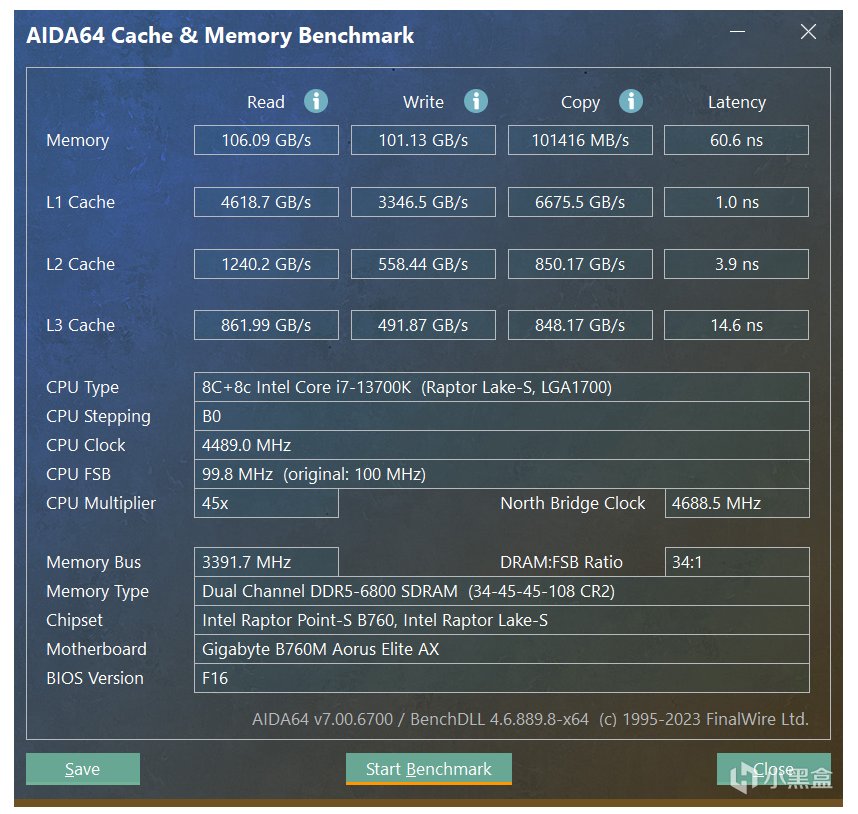Click the CPU FSB field 99.8 MHz
The image size is (858, 814).
(x=502, y=474)
